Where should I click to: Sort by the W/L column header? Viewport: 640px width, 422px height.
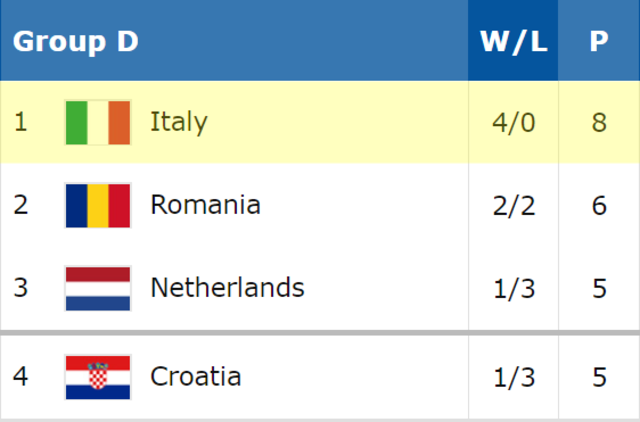point(513,40)
